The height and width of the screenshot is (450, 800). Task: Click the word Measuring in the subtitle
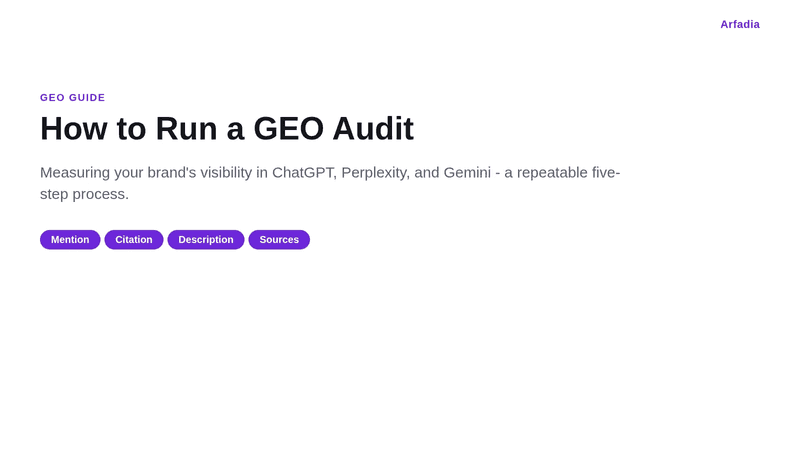click(x=74, y=173)
